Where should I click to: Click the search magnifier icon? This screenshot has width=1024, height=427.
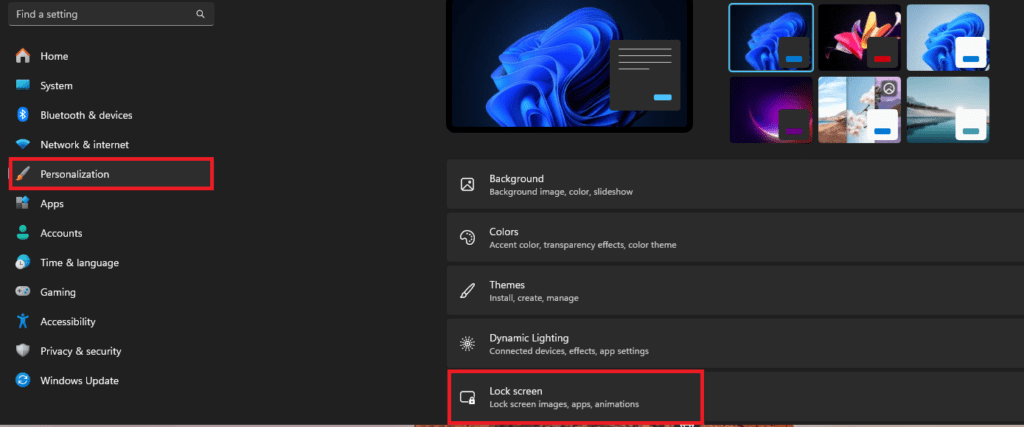pyautogui.click(x=200, y=14)
